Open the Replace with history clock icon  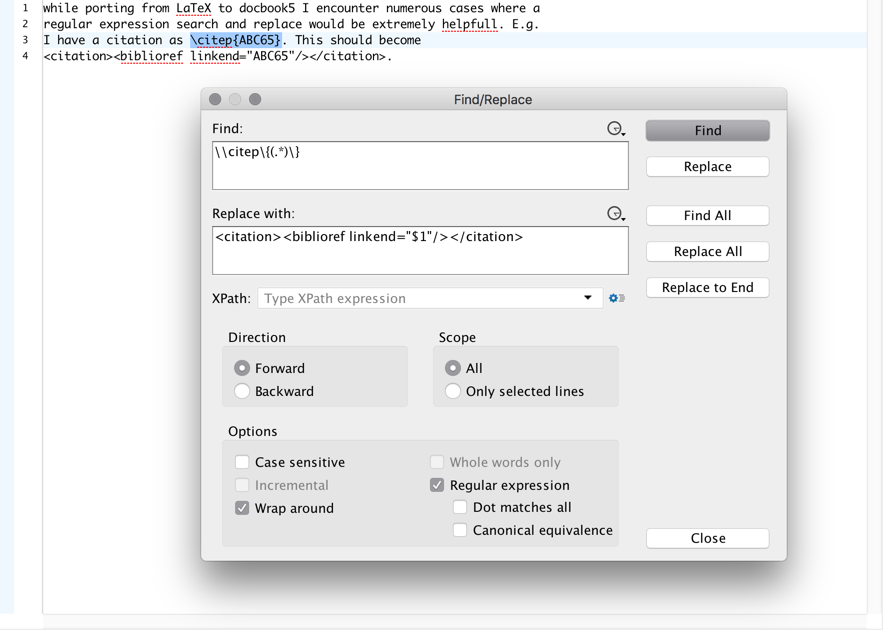coord(616,214)
